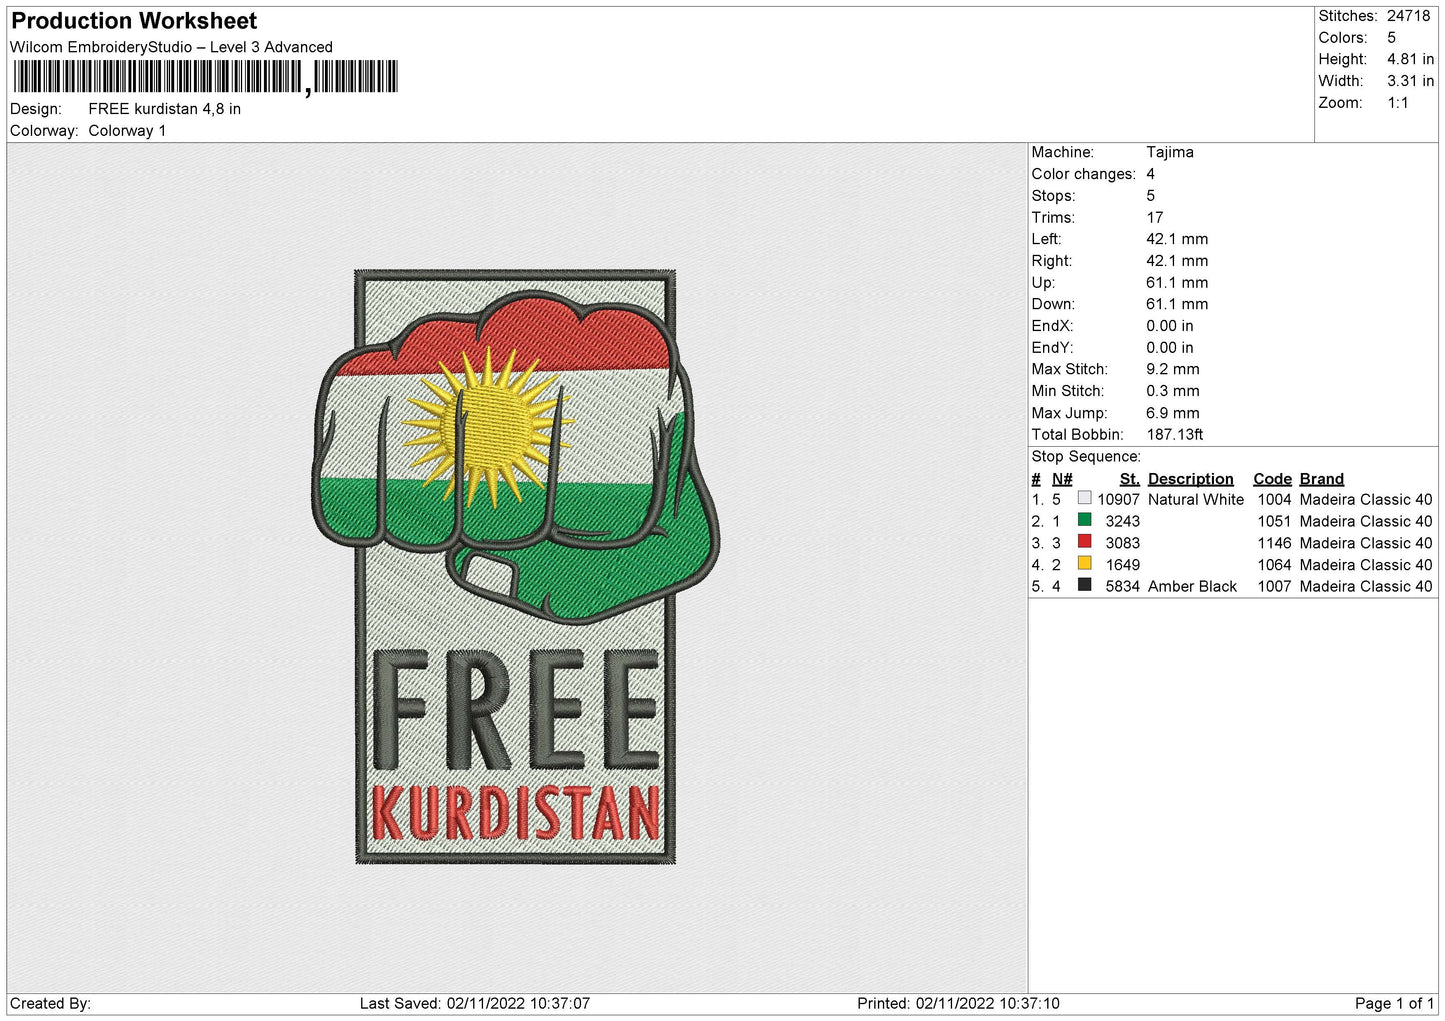Click the Up value '61.1 mm'
This screenshot has height=1021, width=1445.
pyautogui.click(x=1177, y=283)
